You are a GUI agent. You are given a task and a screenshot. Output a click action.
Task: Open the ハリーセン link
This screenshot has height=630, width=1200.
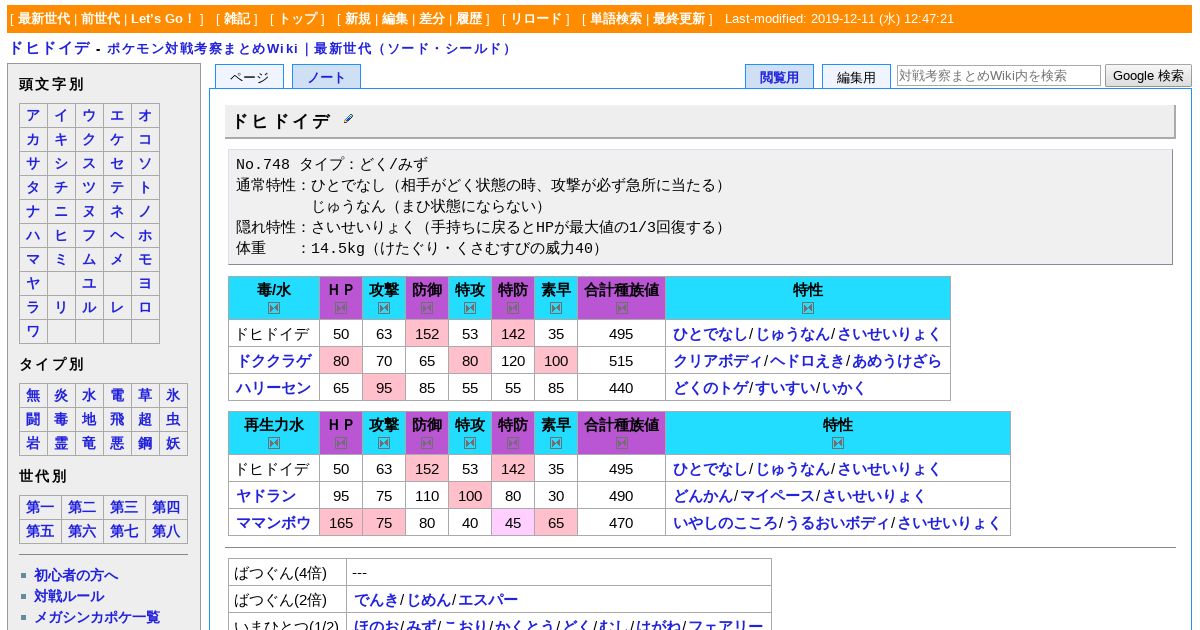click(274, 388)
